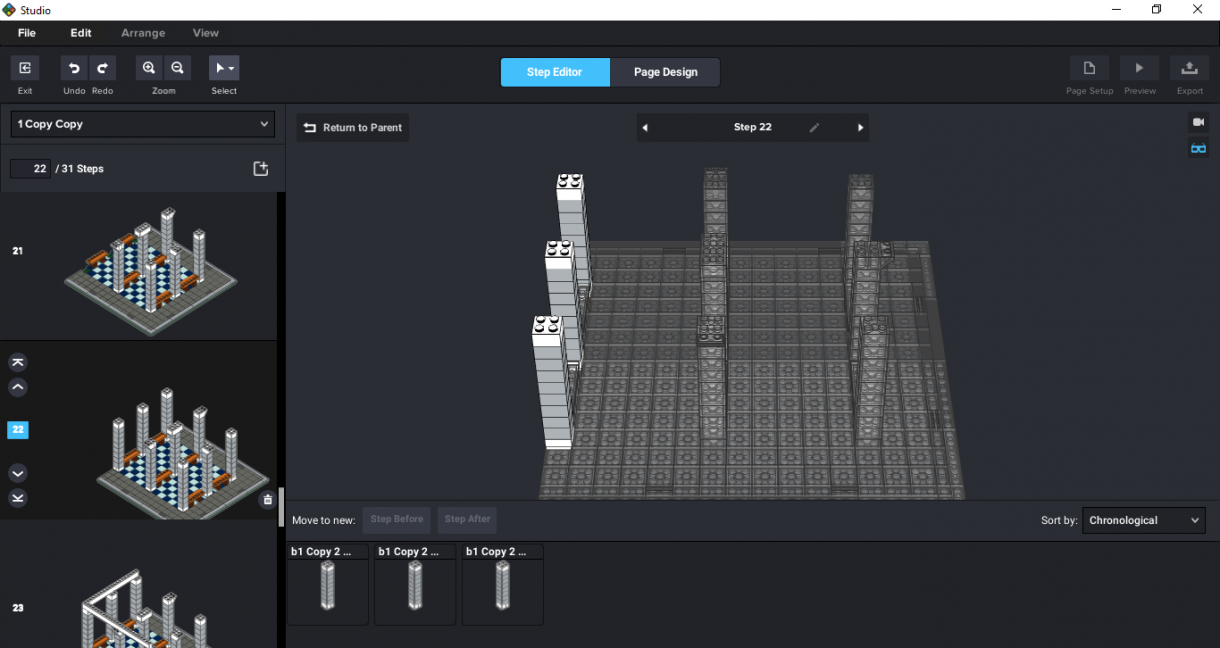Click the Return to Parent button
The height and width of the screenshot is (648, 1220).
pyautogui.click(x=353, y=128)
